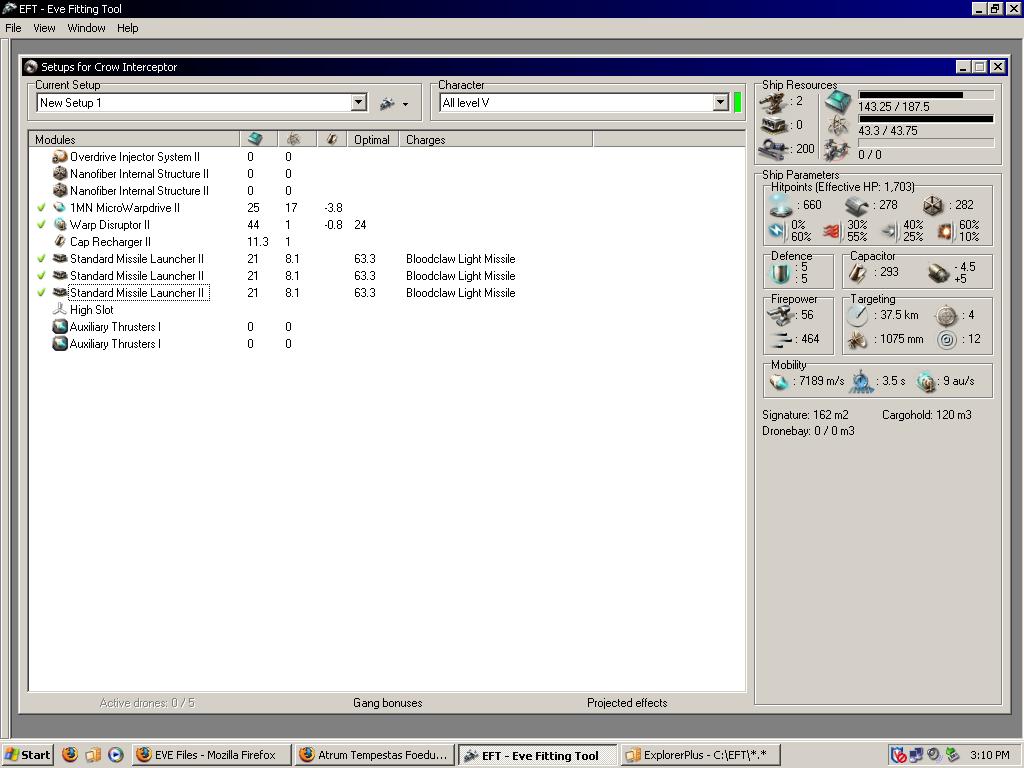
Task: Click the Active drones: 0 / 5 label
Action: click(x=147, y=703)
